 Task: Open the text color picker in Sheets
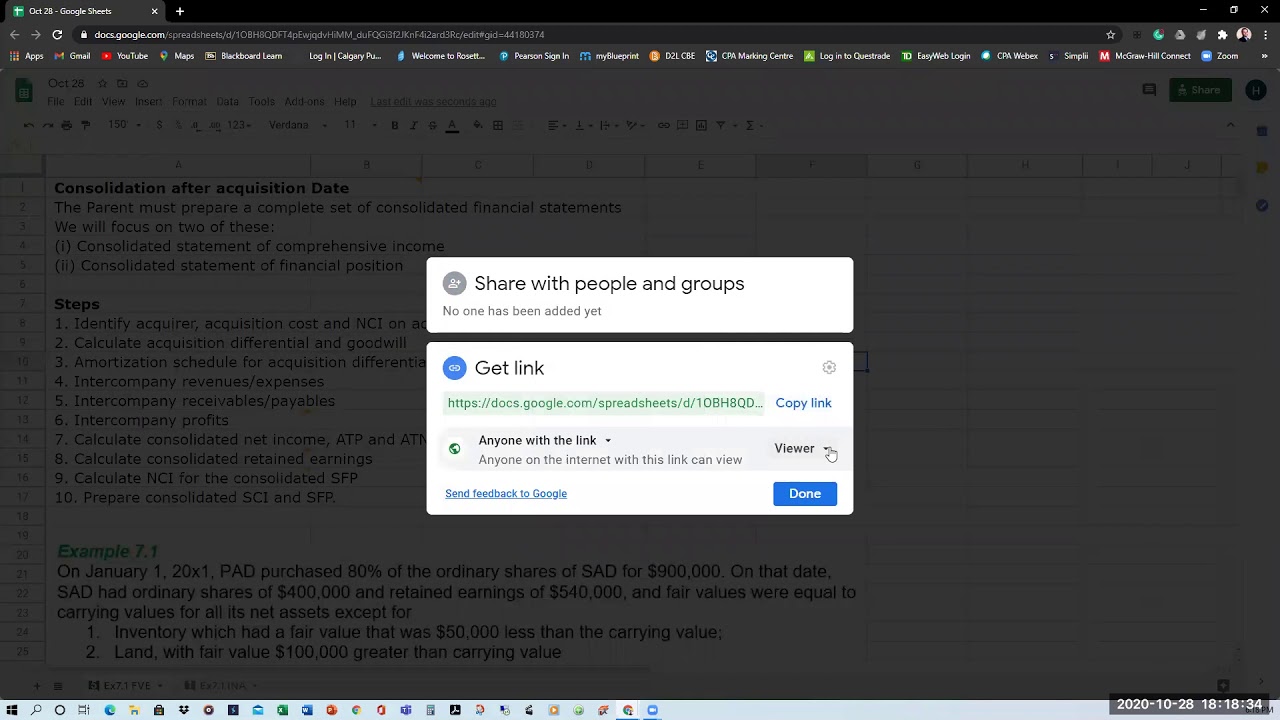pos(452,125)
